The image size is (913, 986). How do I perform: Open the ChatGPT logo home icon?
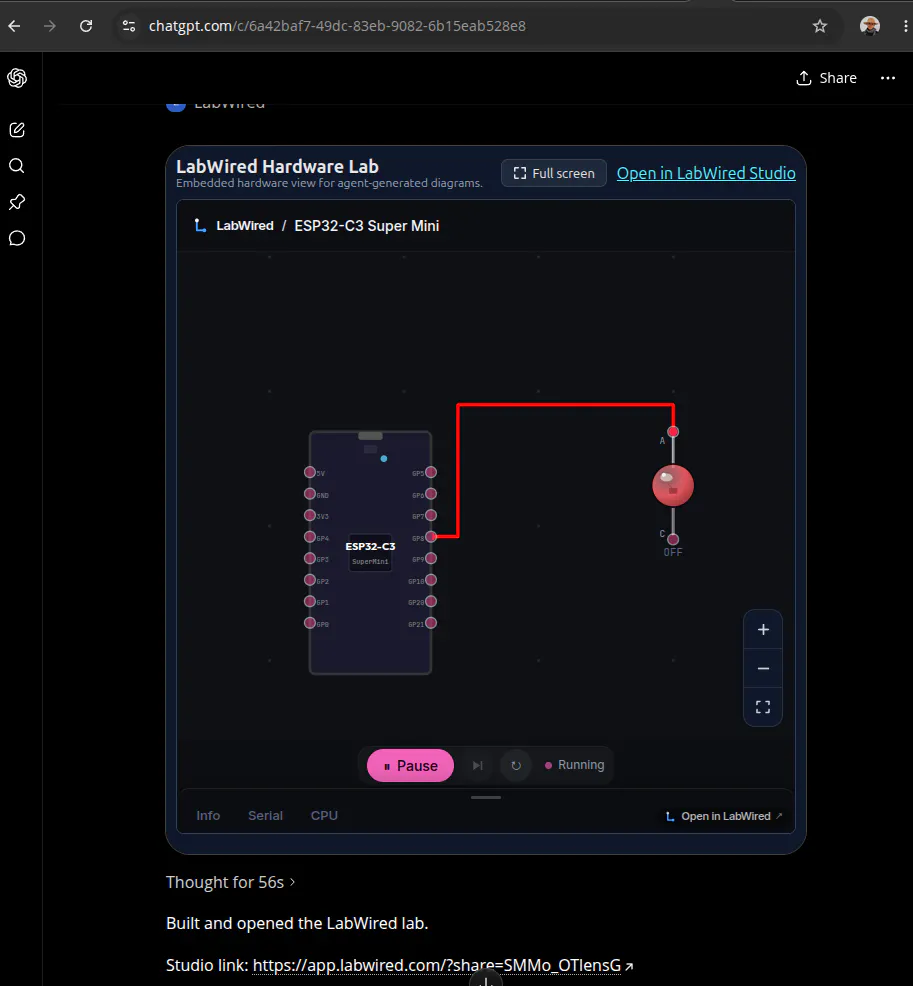coord(17,78)
